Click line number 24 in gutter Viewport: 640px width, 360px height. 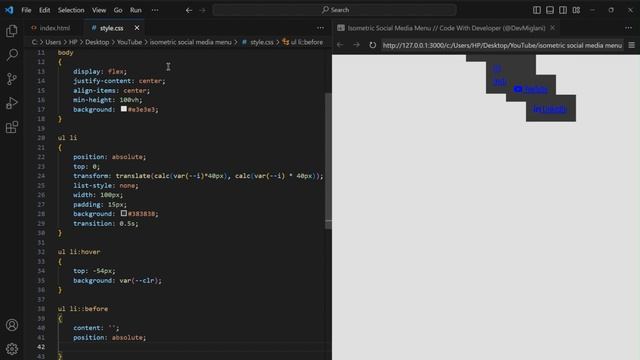point(41,176)
